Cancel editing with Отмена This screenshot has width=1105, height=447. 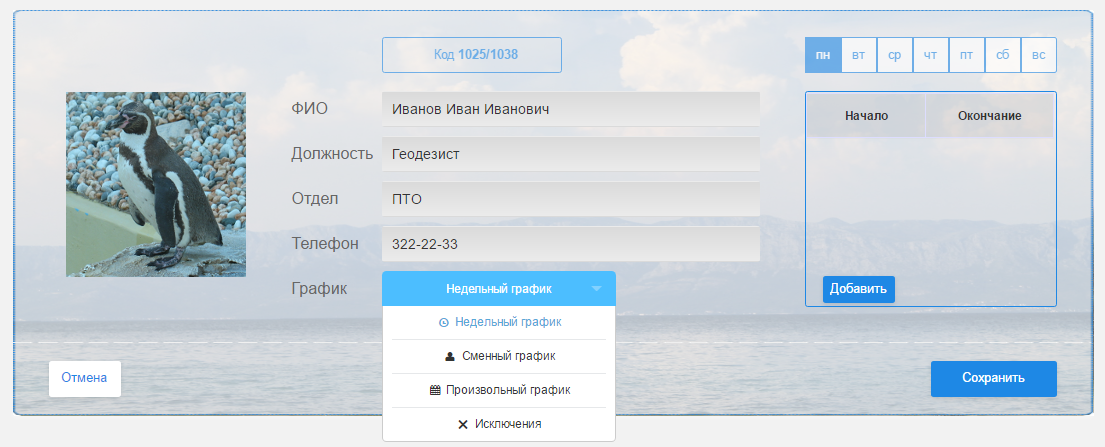pos(85,379)
